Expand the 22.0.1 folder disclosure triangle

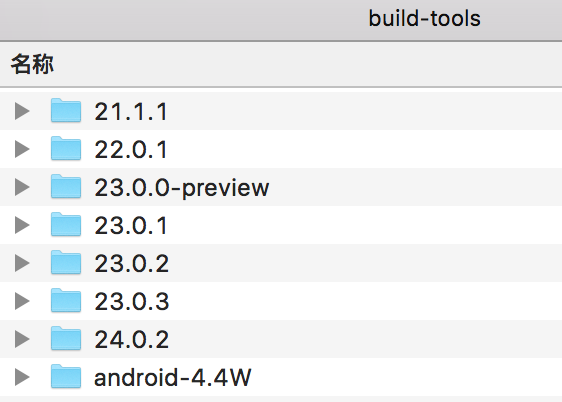click(x=22, y=149)
